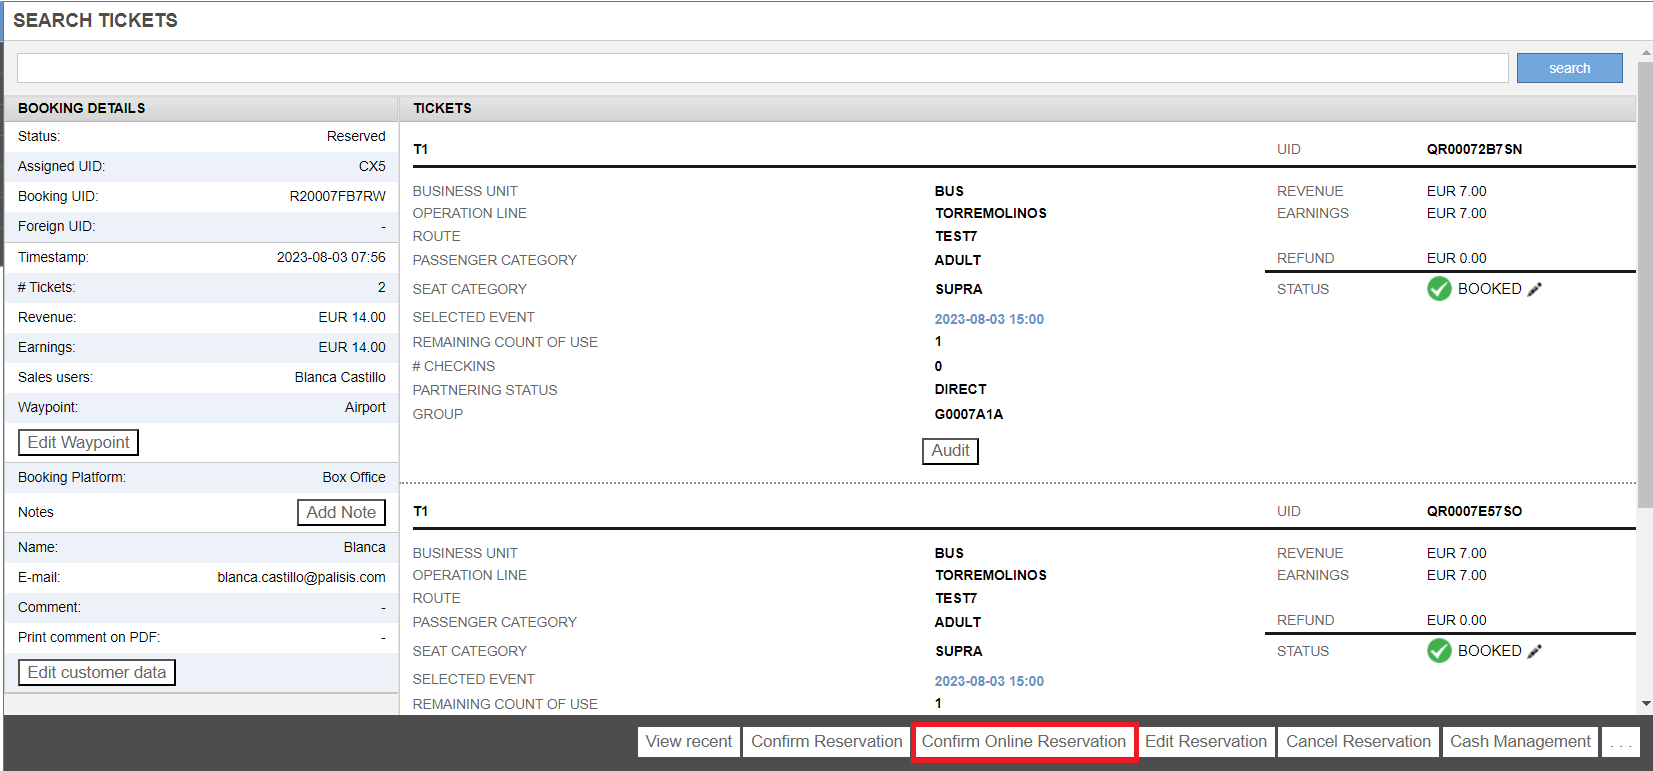Screen dimensions: 1653x771
Task: Click the scrollbar up arrow at top right
Action: [x=1646, y=53]
